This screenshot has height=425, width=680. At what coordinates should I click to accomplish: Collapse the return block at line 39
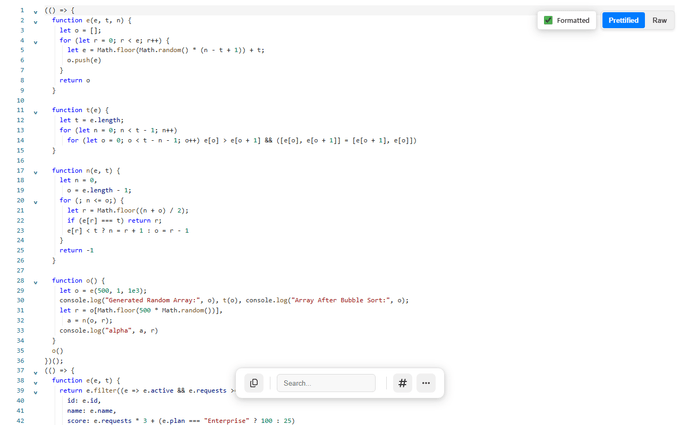pyautogui.click(x=36, y=392)
